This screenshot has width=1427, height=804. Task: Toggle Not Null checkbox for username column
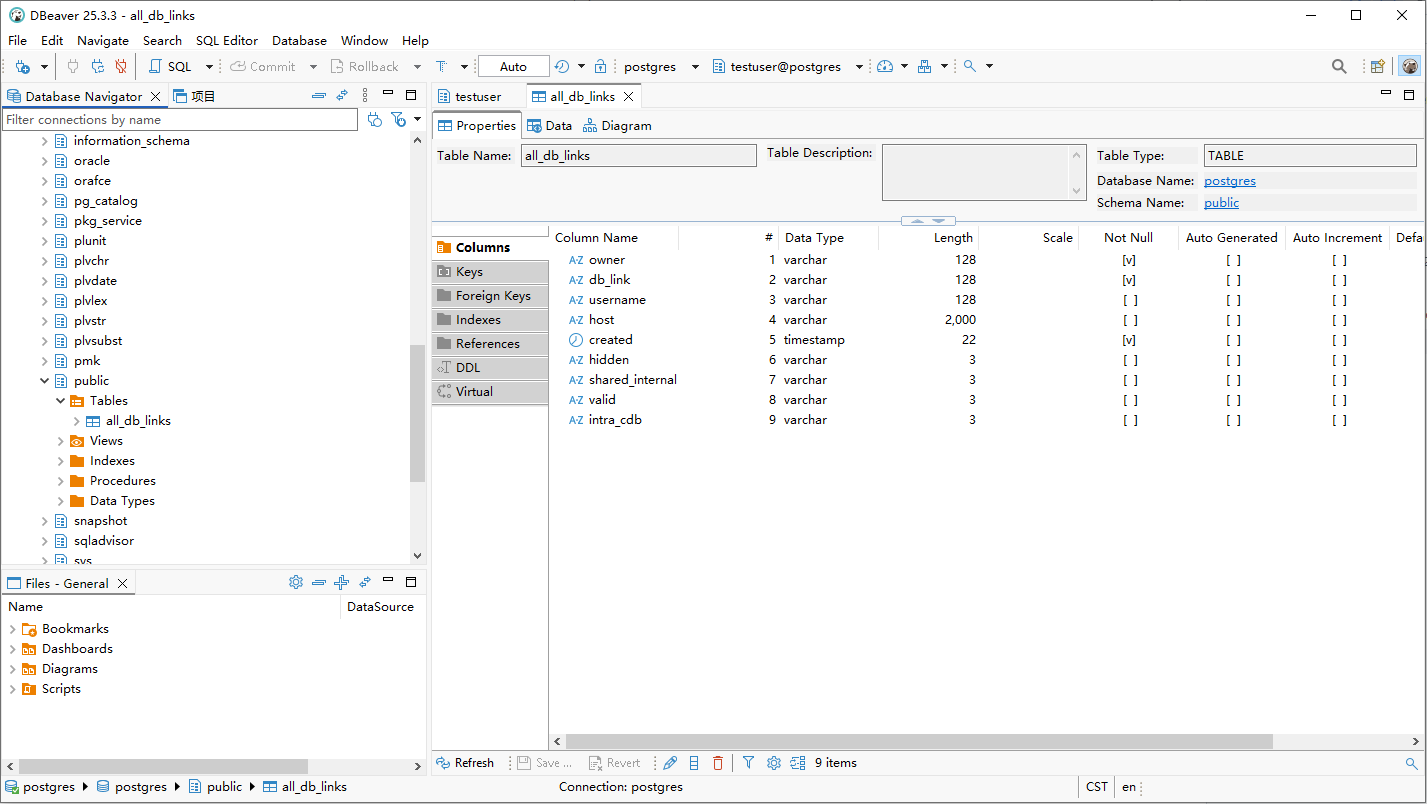1129,300
